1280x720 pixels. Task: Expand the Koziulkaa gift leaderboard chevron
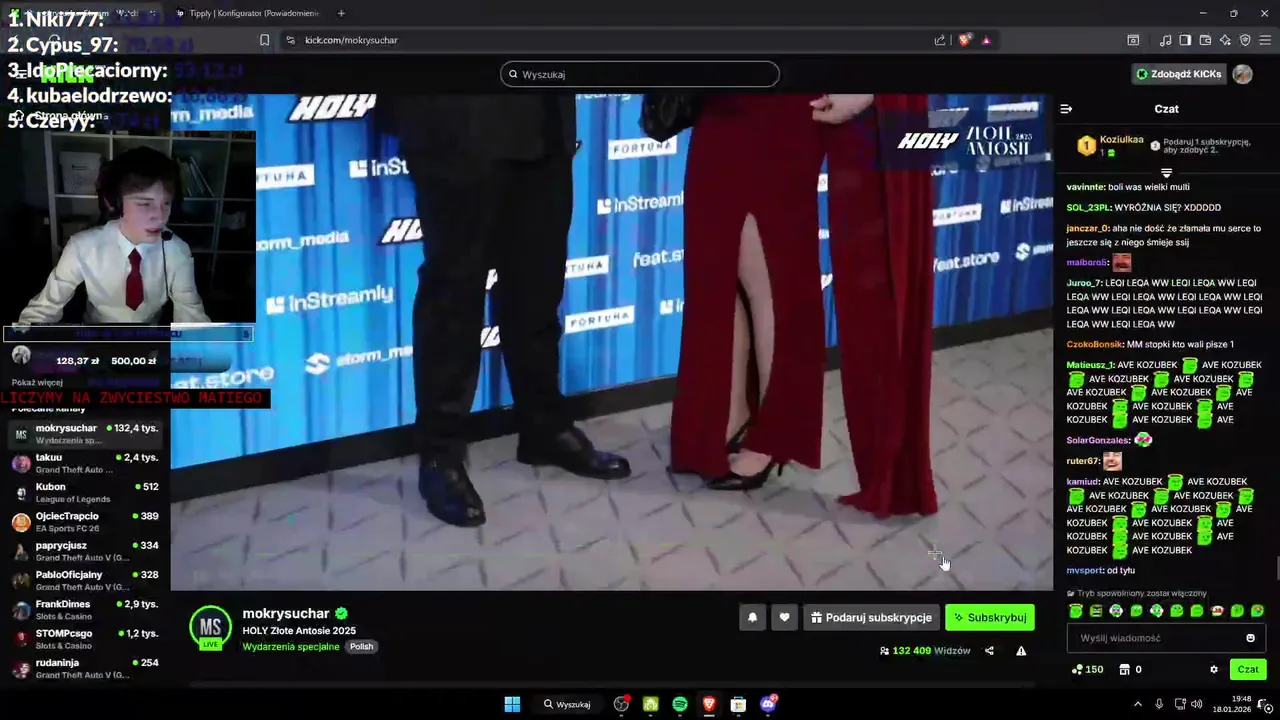pos(1166,172)
